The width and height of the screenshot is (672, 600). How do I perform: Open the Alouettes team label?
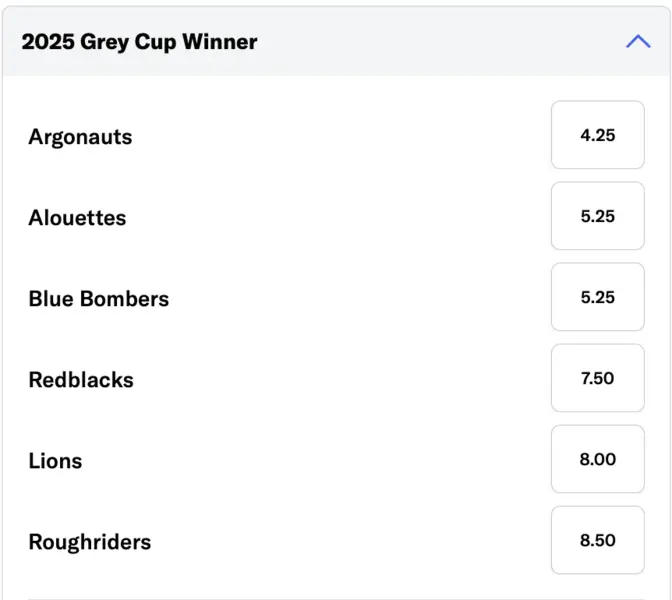pyautogui.click(x=77, y=218)
